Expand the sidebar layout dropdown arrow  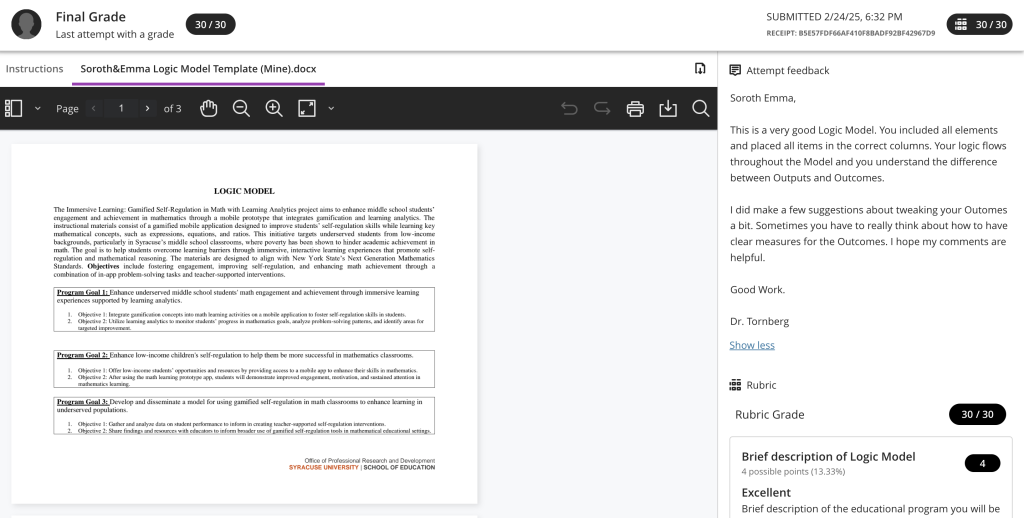(38, 108)
